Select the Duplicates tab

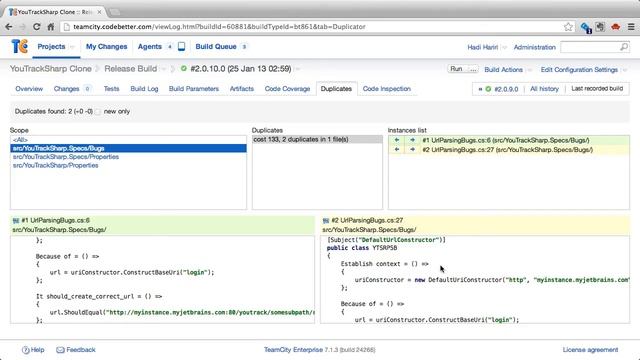(336, 89)
